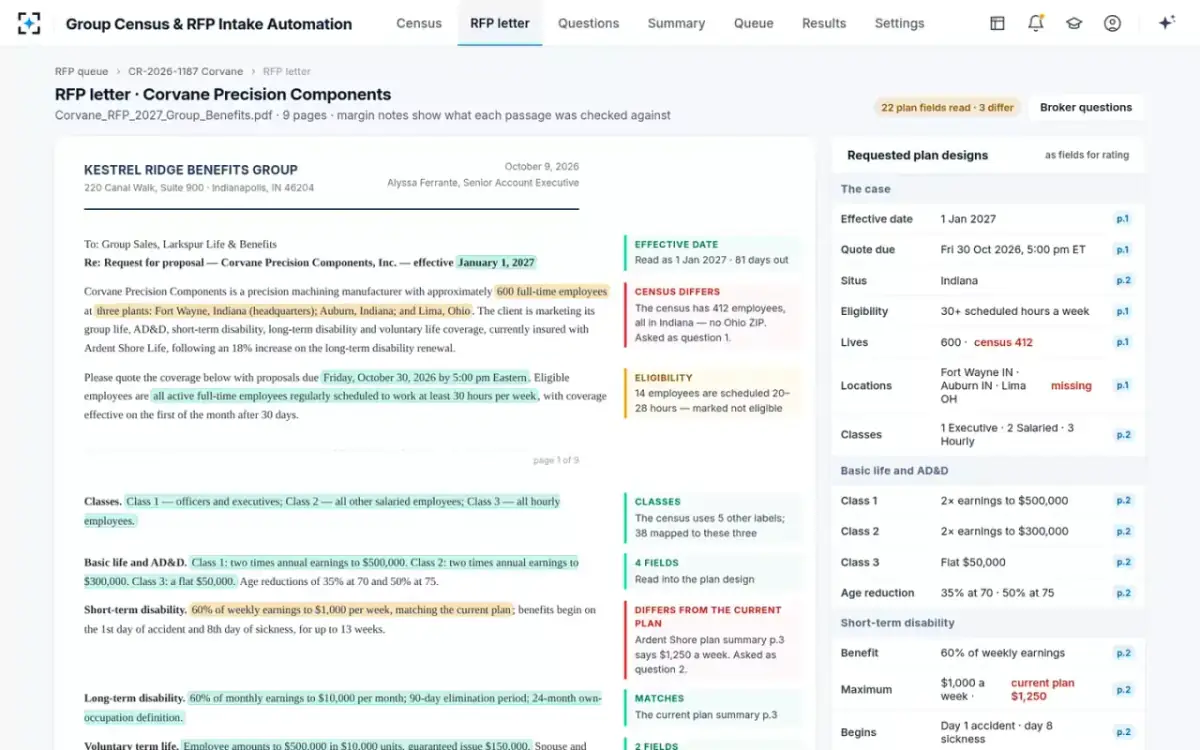Click 'as fields for rating' label

(x=1087, y=155)
